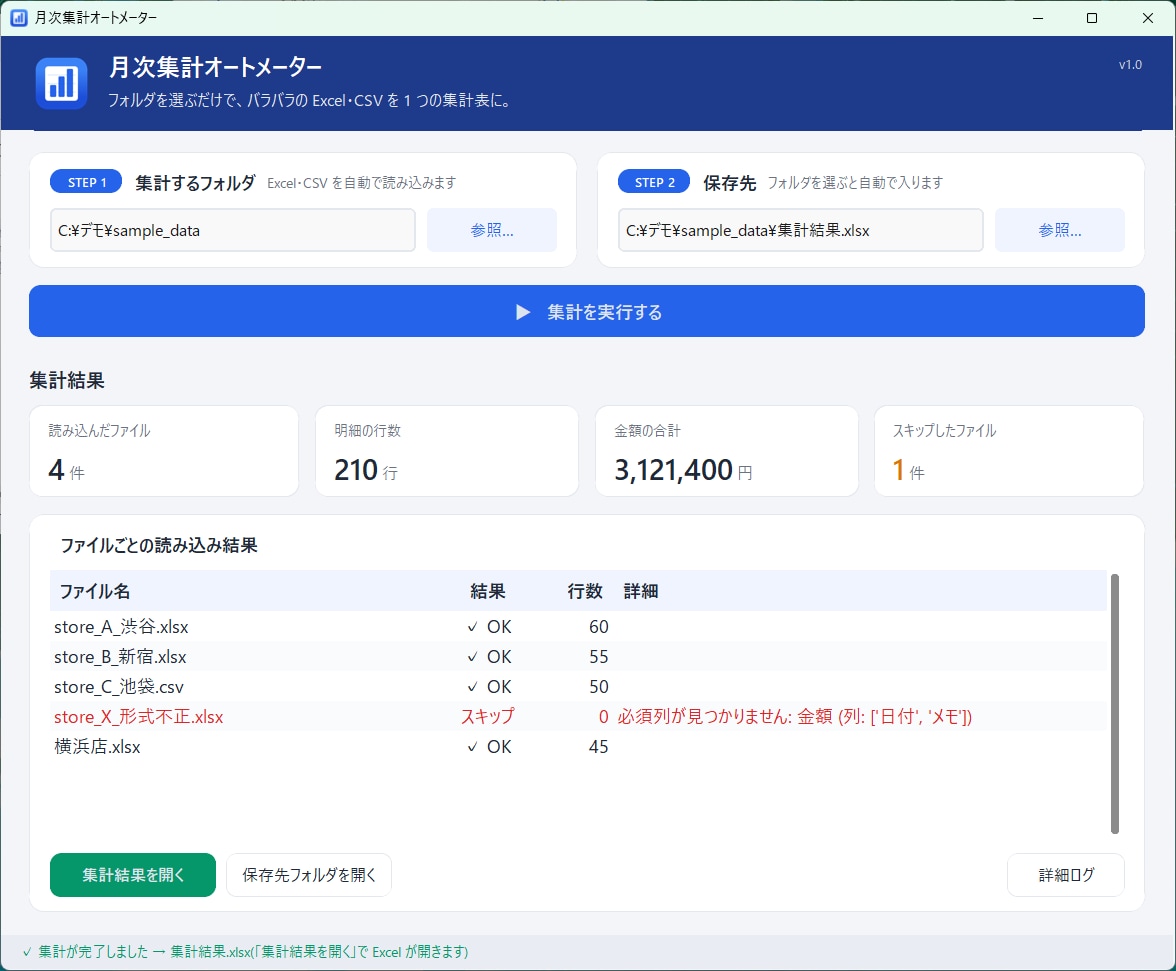Focus the source folder path field C:¥デモ¥sample_data

232,230
